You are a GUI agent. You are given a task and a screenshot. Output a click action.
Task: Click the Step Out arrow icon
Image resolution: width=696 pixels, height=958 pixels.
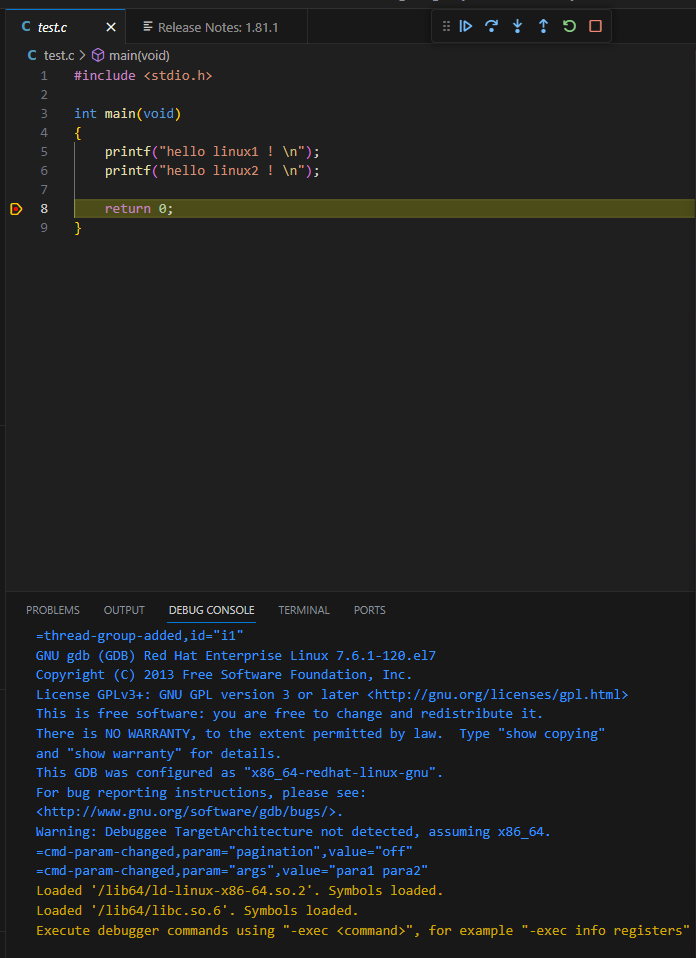coord(543,26)
